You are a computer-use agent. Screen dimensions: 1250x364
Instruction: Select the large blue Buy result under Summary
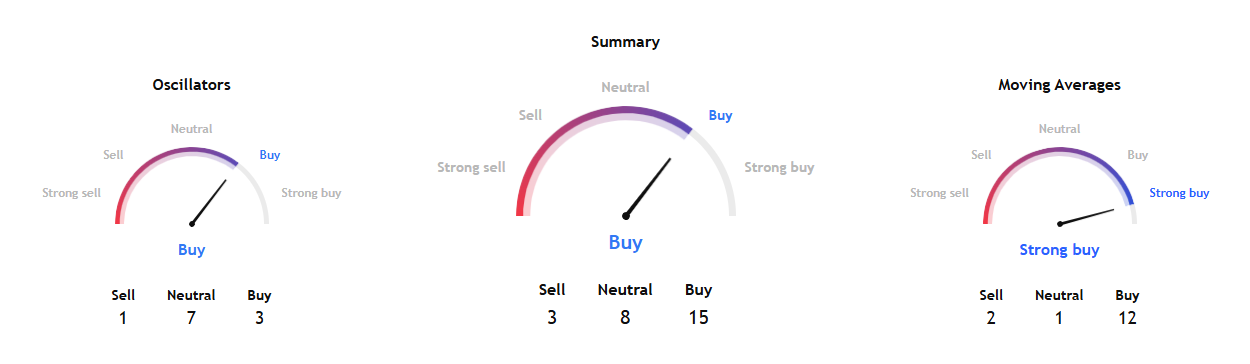(626, 242)
